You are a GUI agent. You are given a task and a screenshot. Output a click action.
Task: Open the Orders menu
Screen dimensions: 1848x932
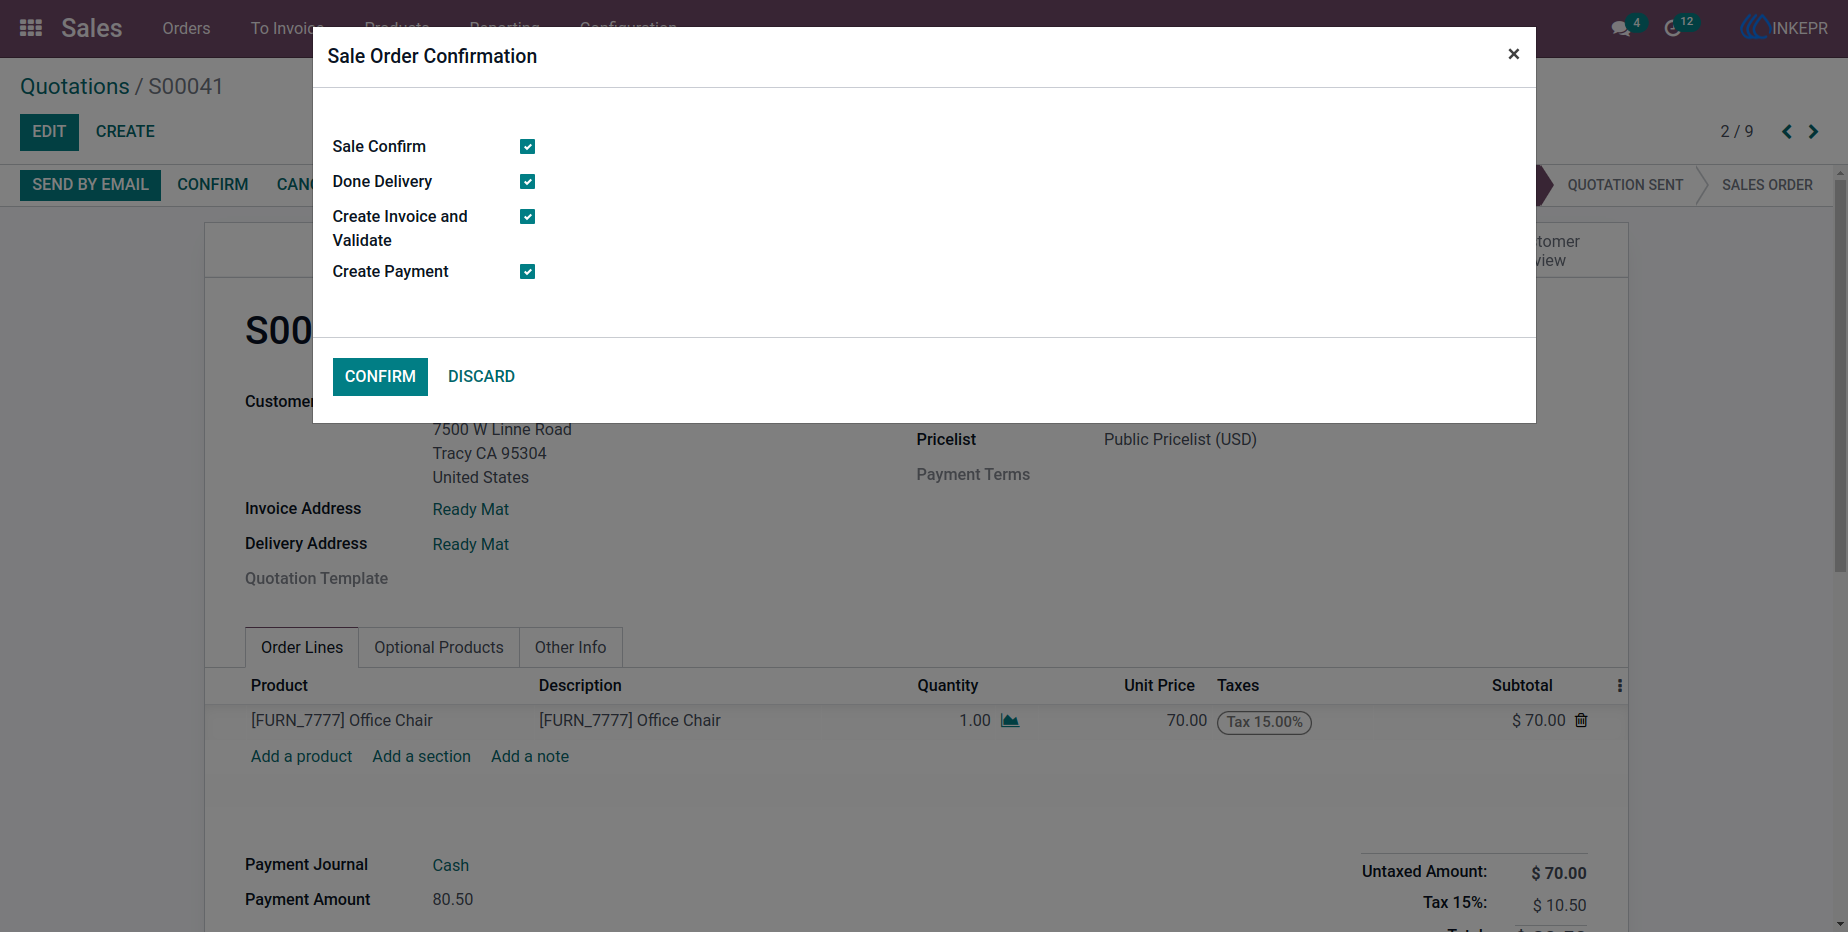click(186, 28)
